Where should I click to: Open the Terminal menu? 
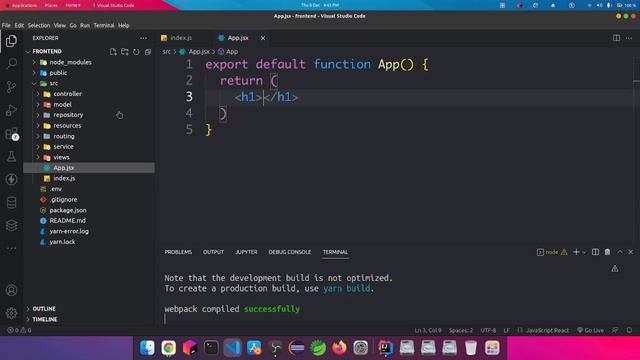click(x=104, y=25)
